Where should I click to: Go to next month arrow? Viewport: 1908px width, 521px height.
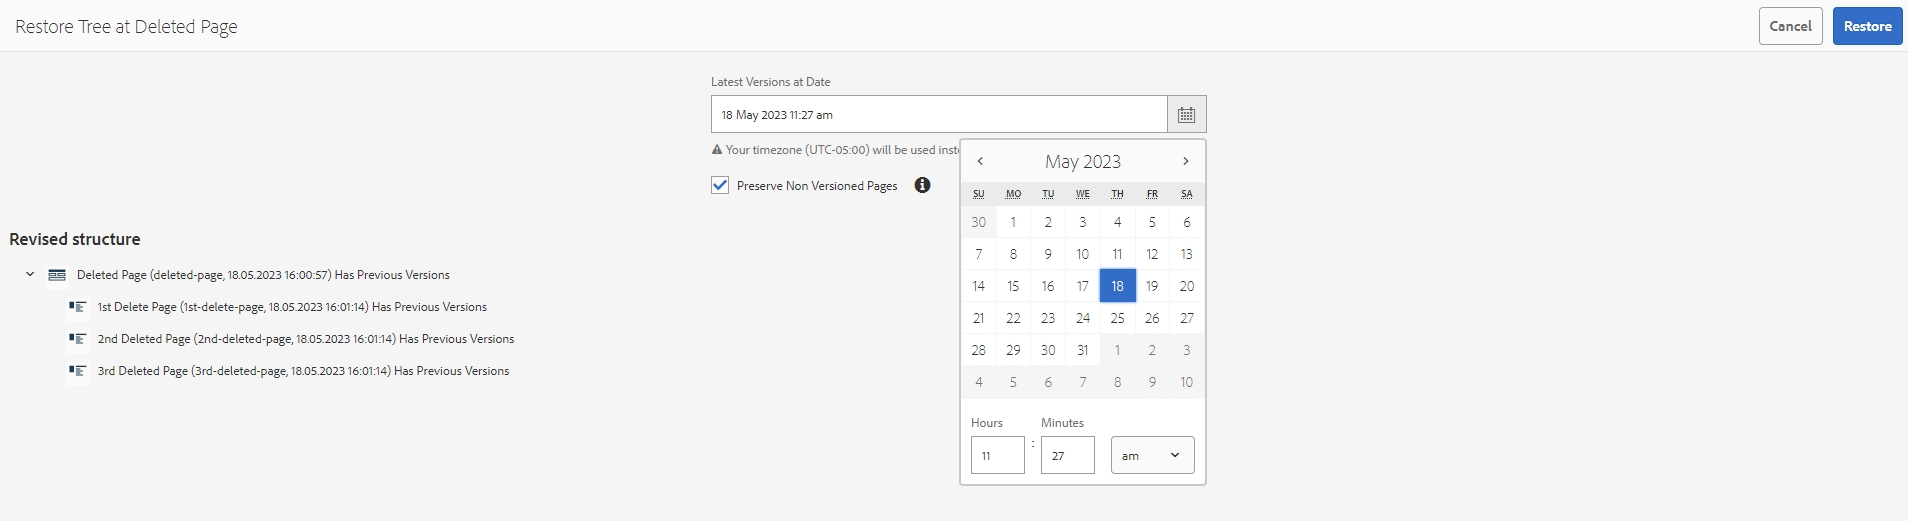pyautogui.click(x=1186, y=161)
